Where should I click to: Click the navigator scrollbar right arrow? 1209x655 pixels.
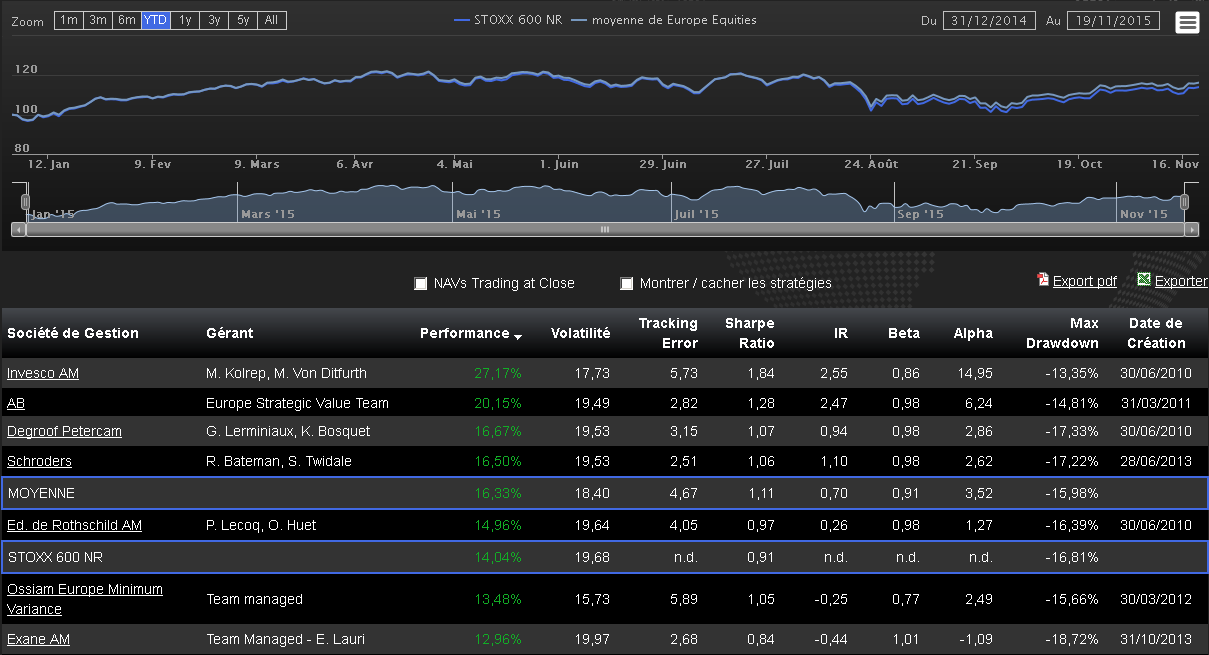pyautogui.click(x=1191, y=229)
